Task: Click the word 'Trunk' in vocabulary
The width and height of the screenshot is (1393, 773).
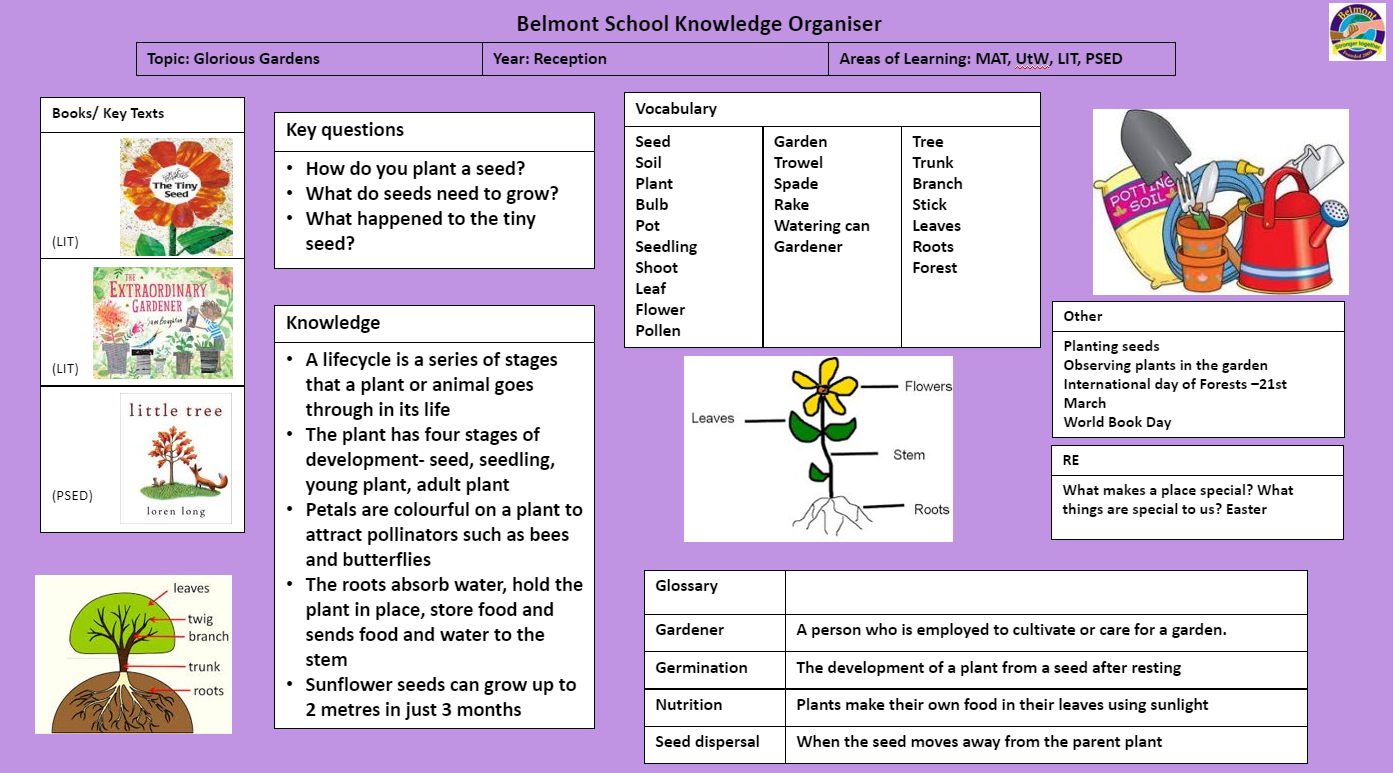Action: point(933,163)
